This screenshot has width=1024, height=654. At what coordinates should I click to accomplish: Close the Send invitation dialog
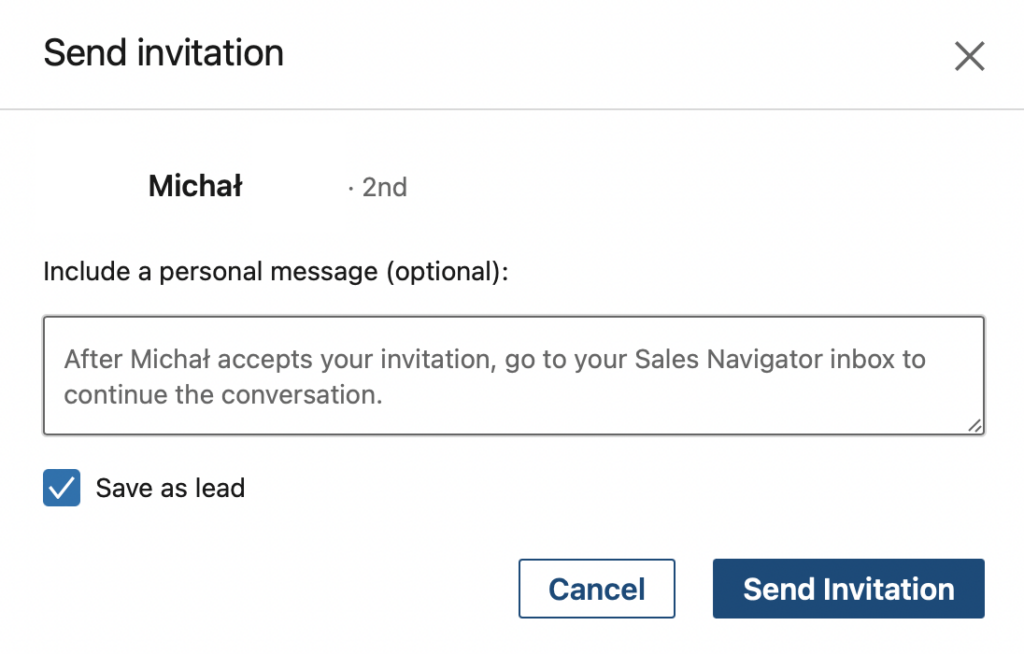[969, 57]
